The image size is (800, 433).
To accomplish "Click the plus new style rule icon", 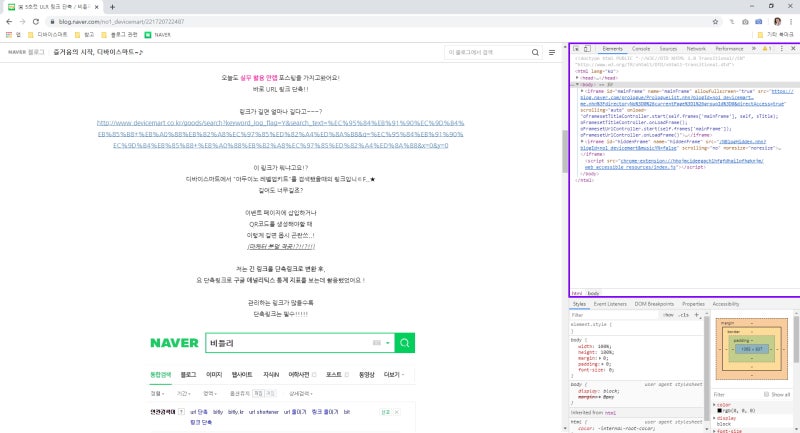I will 696,315.
